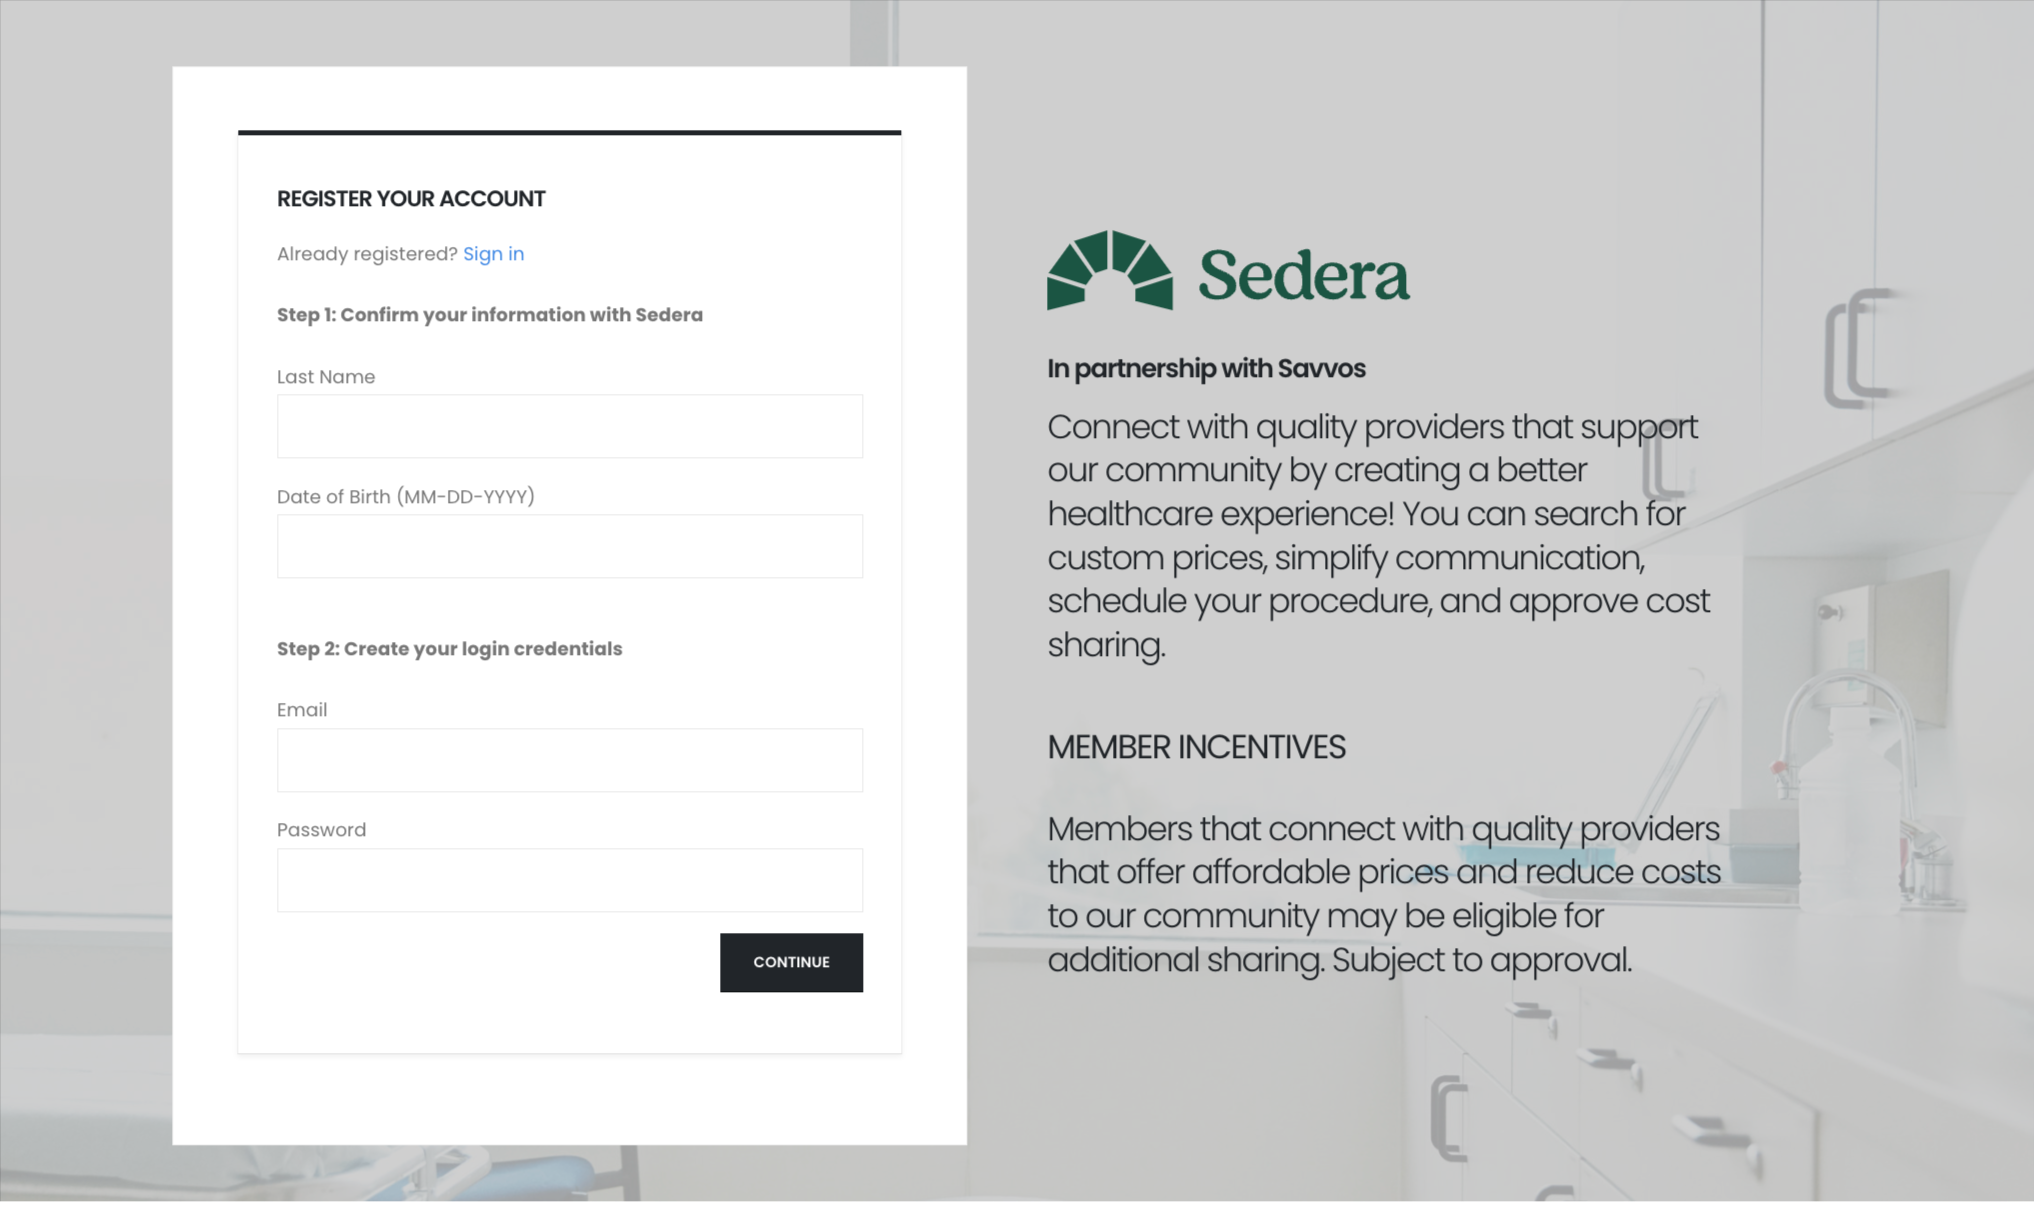Screen dimensions: 2034x1225
Task: Click the Email input field
Action: [x=570, y=759]
